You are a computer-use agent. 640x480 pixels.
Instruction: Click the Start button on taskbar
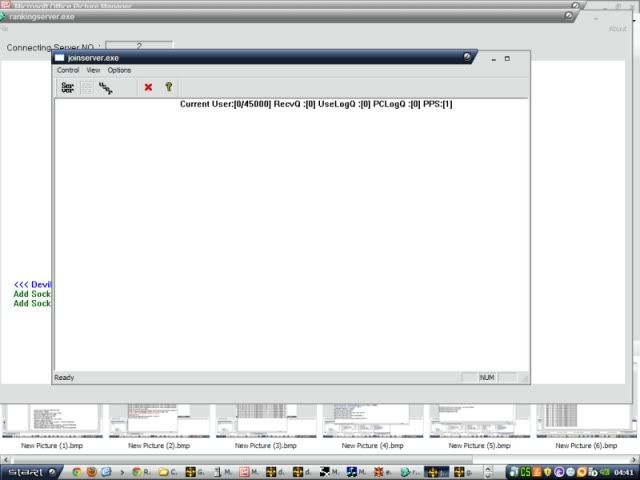coord(31,471)
